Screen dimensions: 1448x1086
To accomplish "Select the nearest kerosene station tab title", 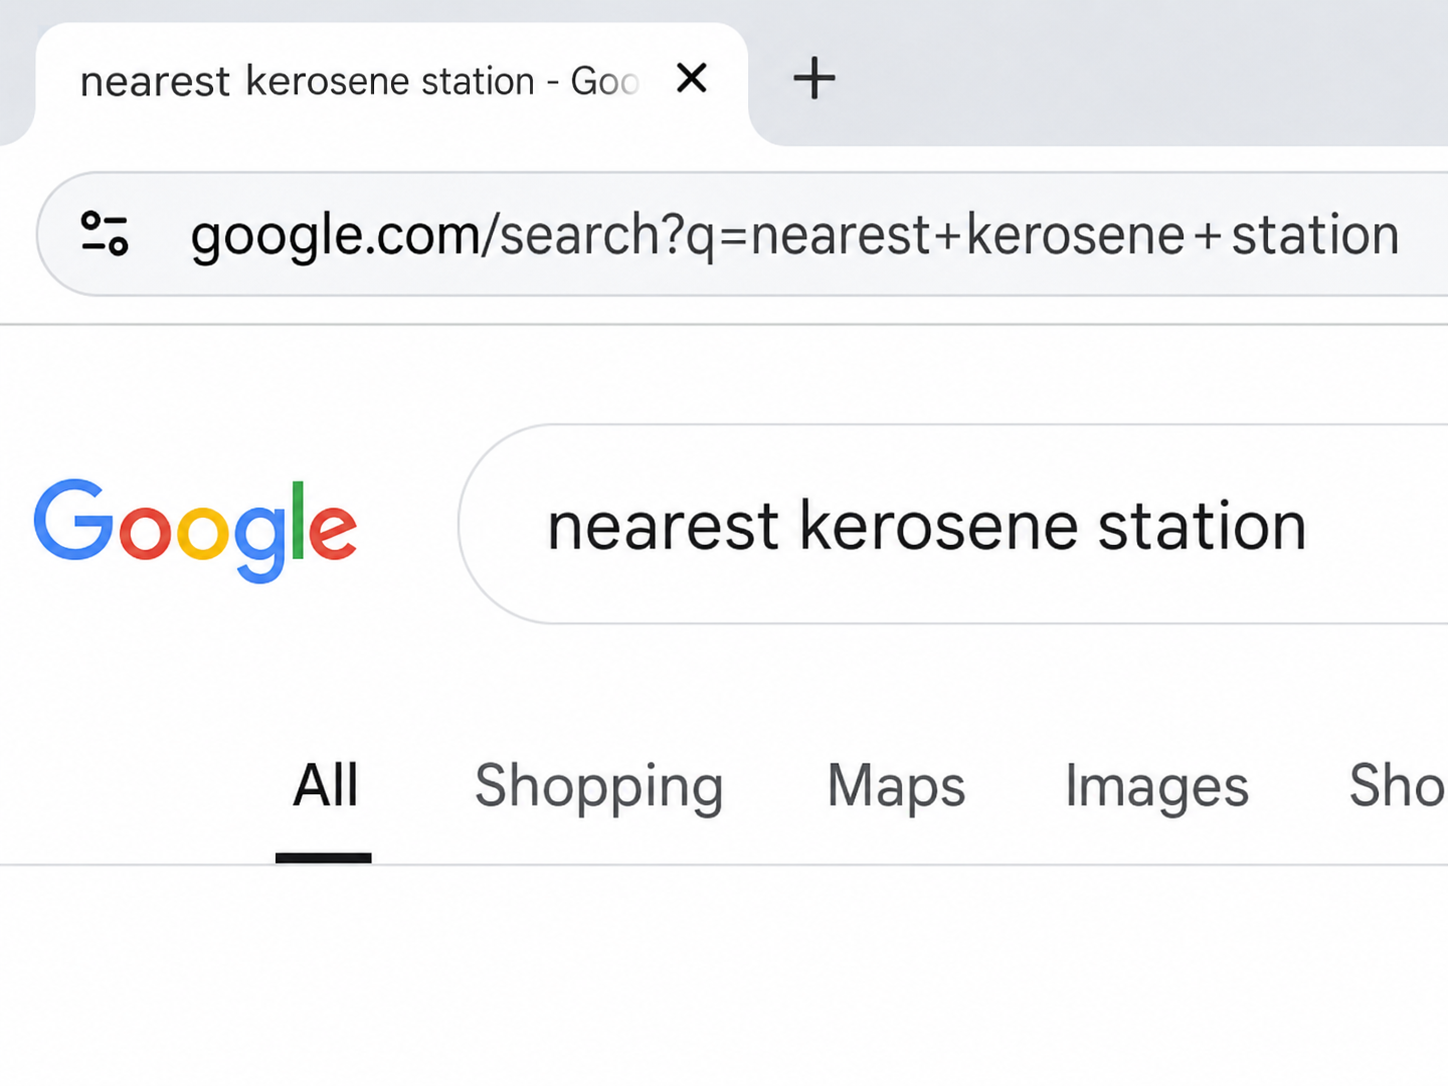I will point(359,81).
